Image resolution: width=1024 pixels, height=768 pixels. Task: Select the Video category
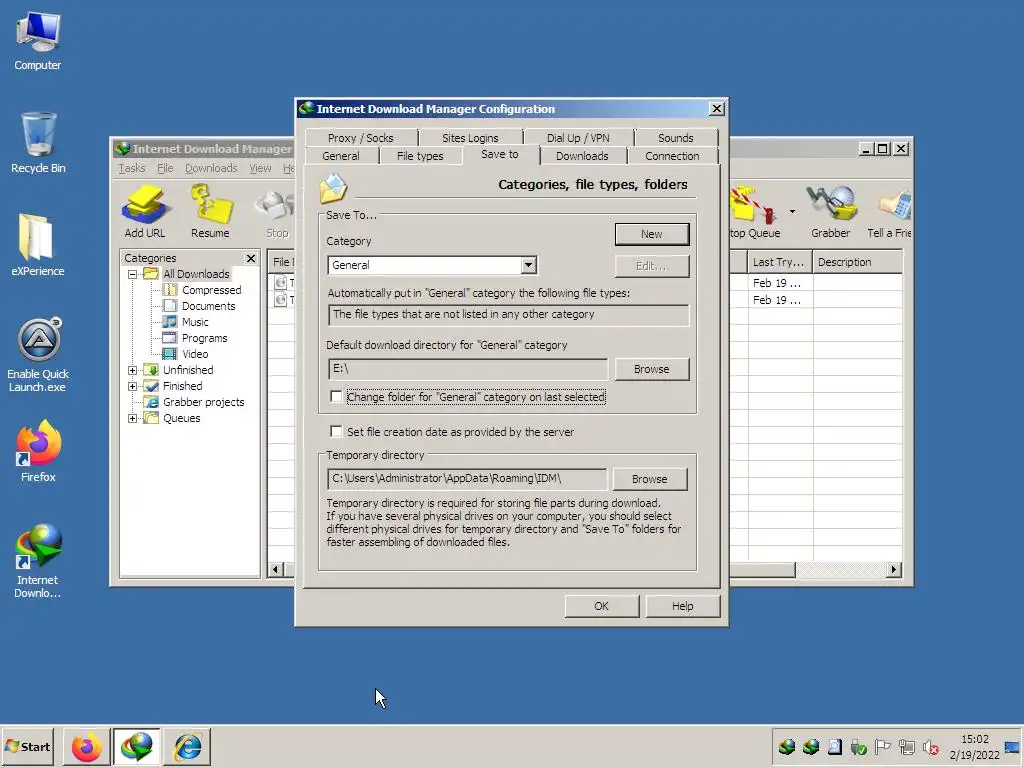[195, 354]
